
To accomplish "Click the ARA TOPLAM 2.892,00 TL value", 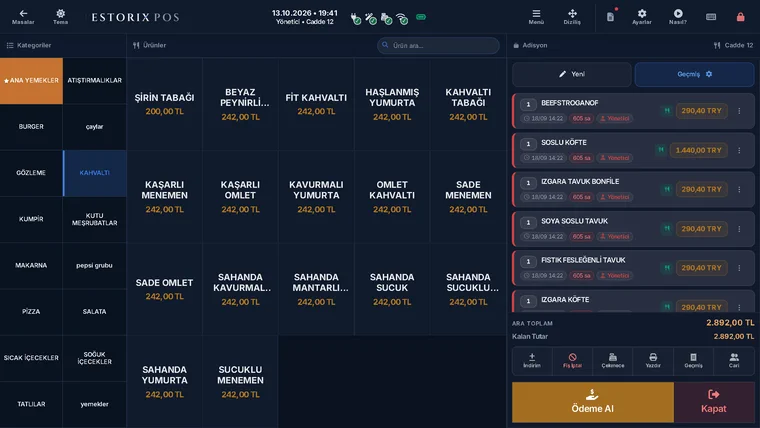I will pyautogui.click(x=730, y=323).
